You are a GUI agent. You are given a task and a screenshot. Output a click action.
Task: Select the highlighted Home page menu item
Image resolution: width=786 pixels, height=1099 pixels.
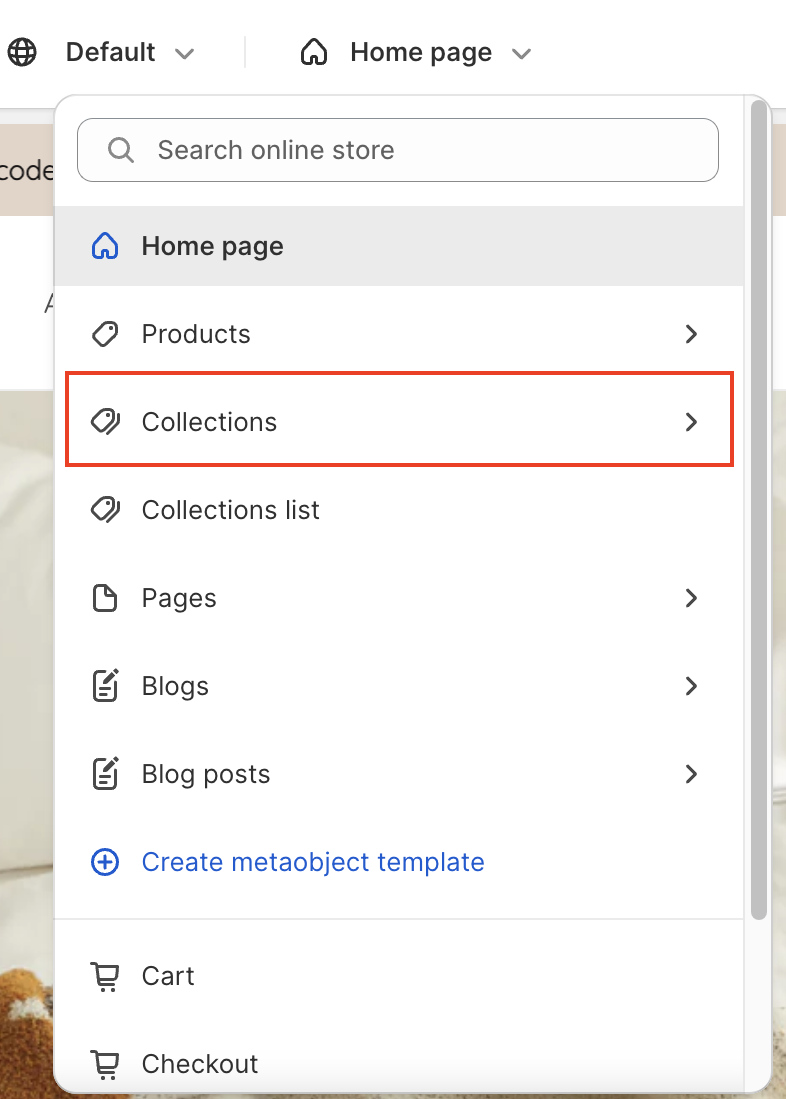click(398, 246)
